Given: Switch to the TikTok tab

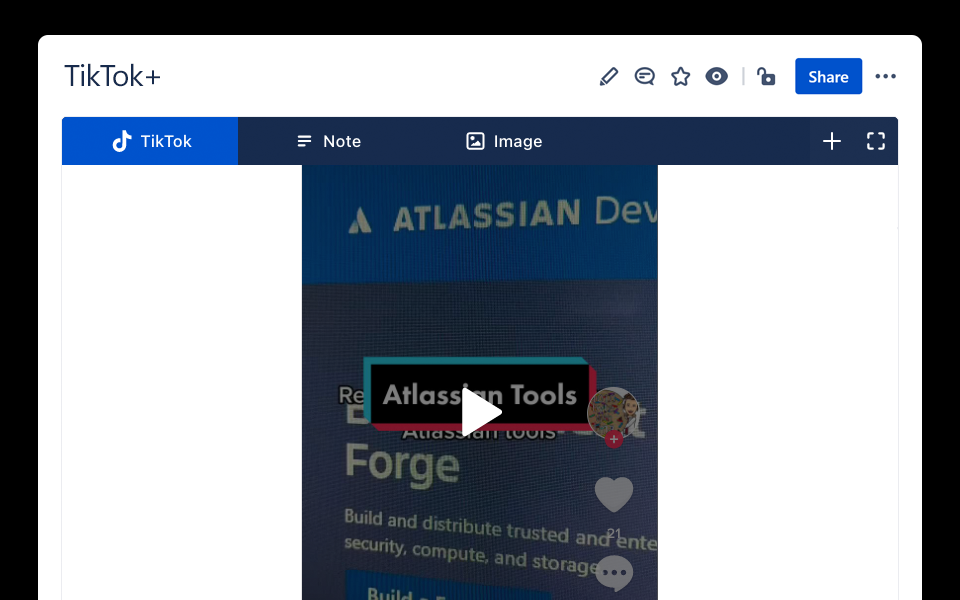Looking at the screenshot, I should (x=150, y=141).
